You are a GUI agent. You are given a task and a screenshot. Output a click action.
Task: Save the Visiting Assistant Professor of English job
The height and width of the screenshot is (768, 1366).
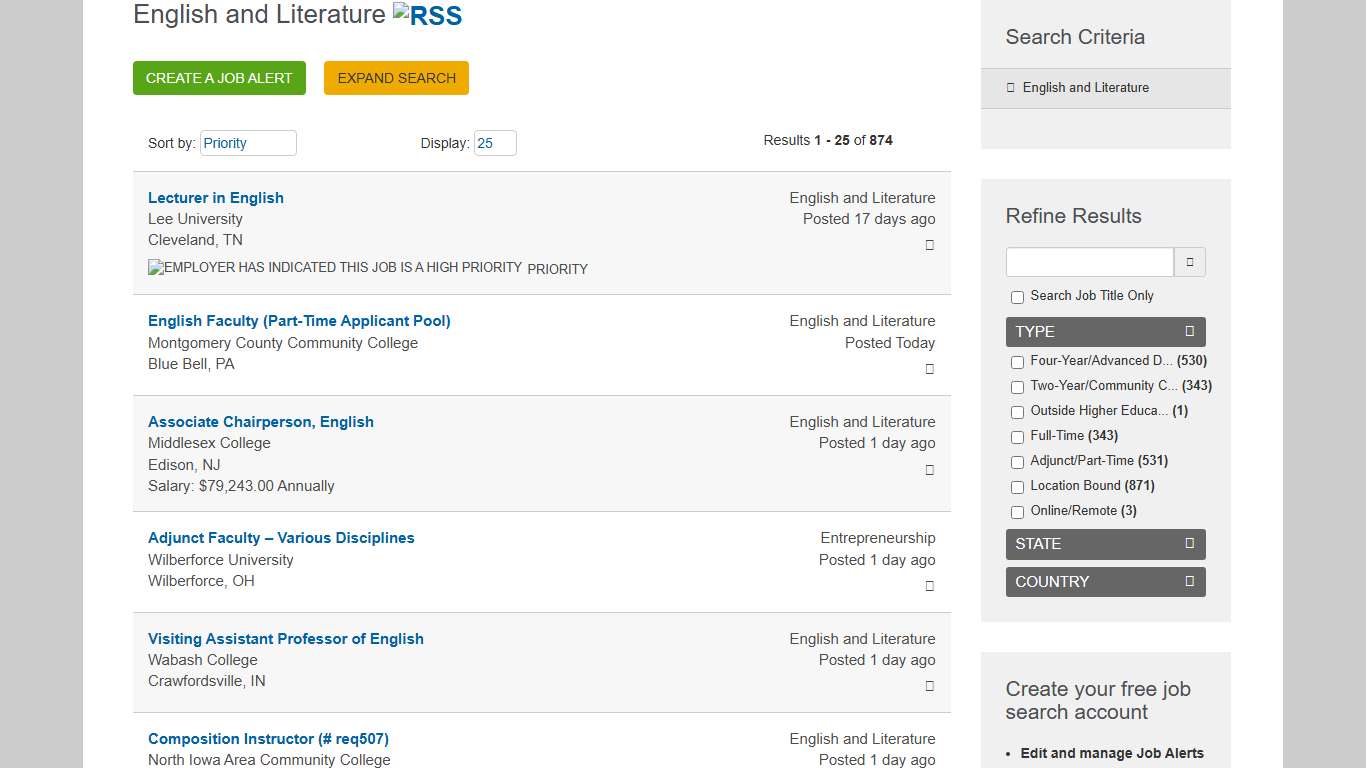pyautogui.click(x=929, y=686)
